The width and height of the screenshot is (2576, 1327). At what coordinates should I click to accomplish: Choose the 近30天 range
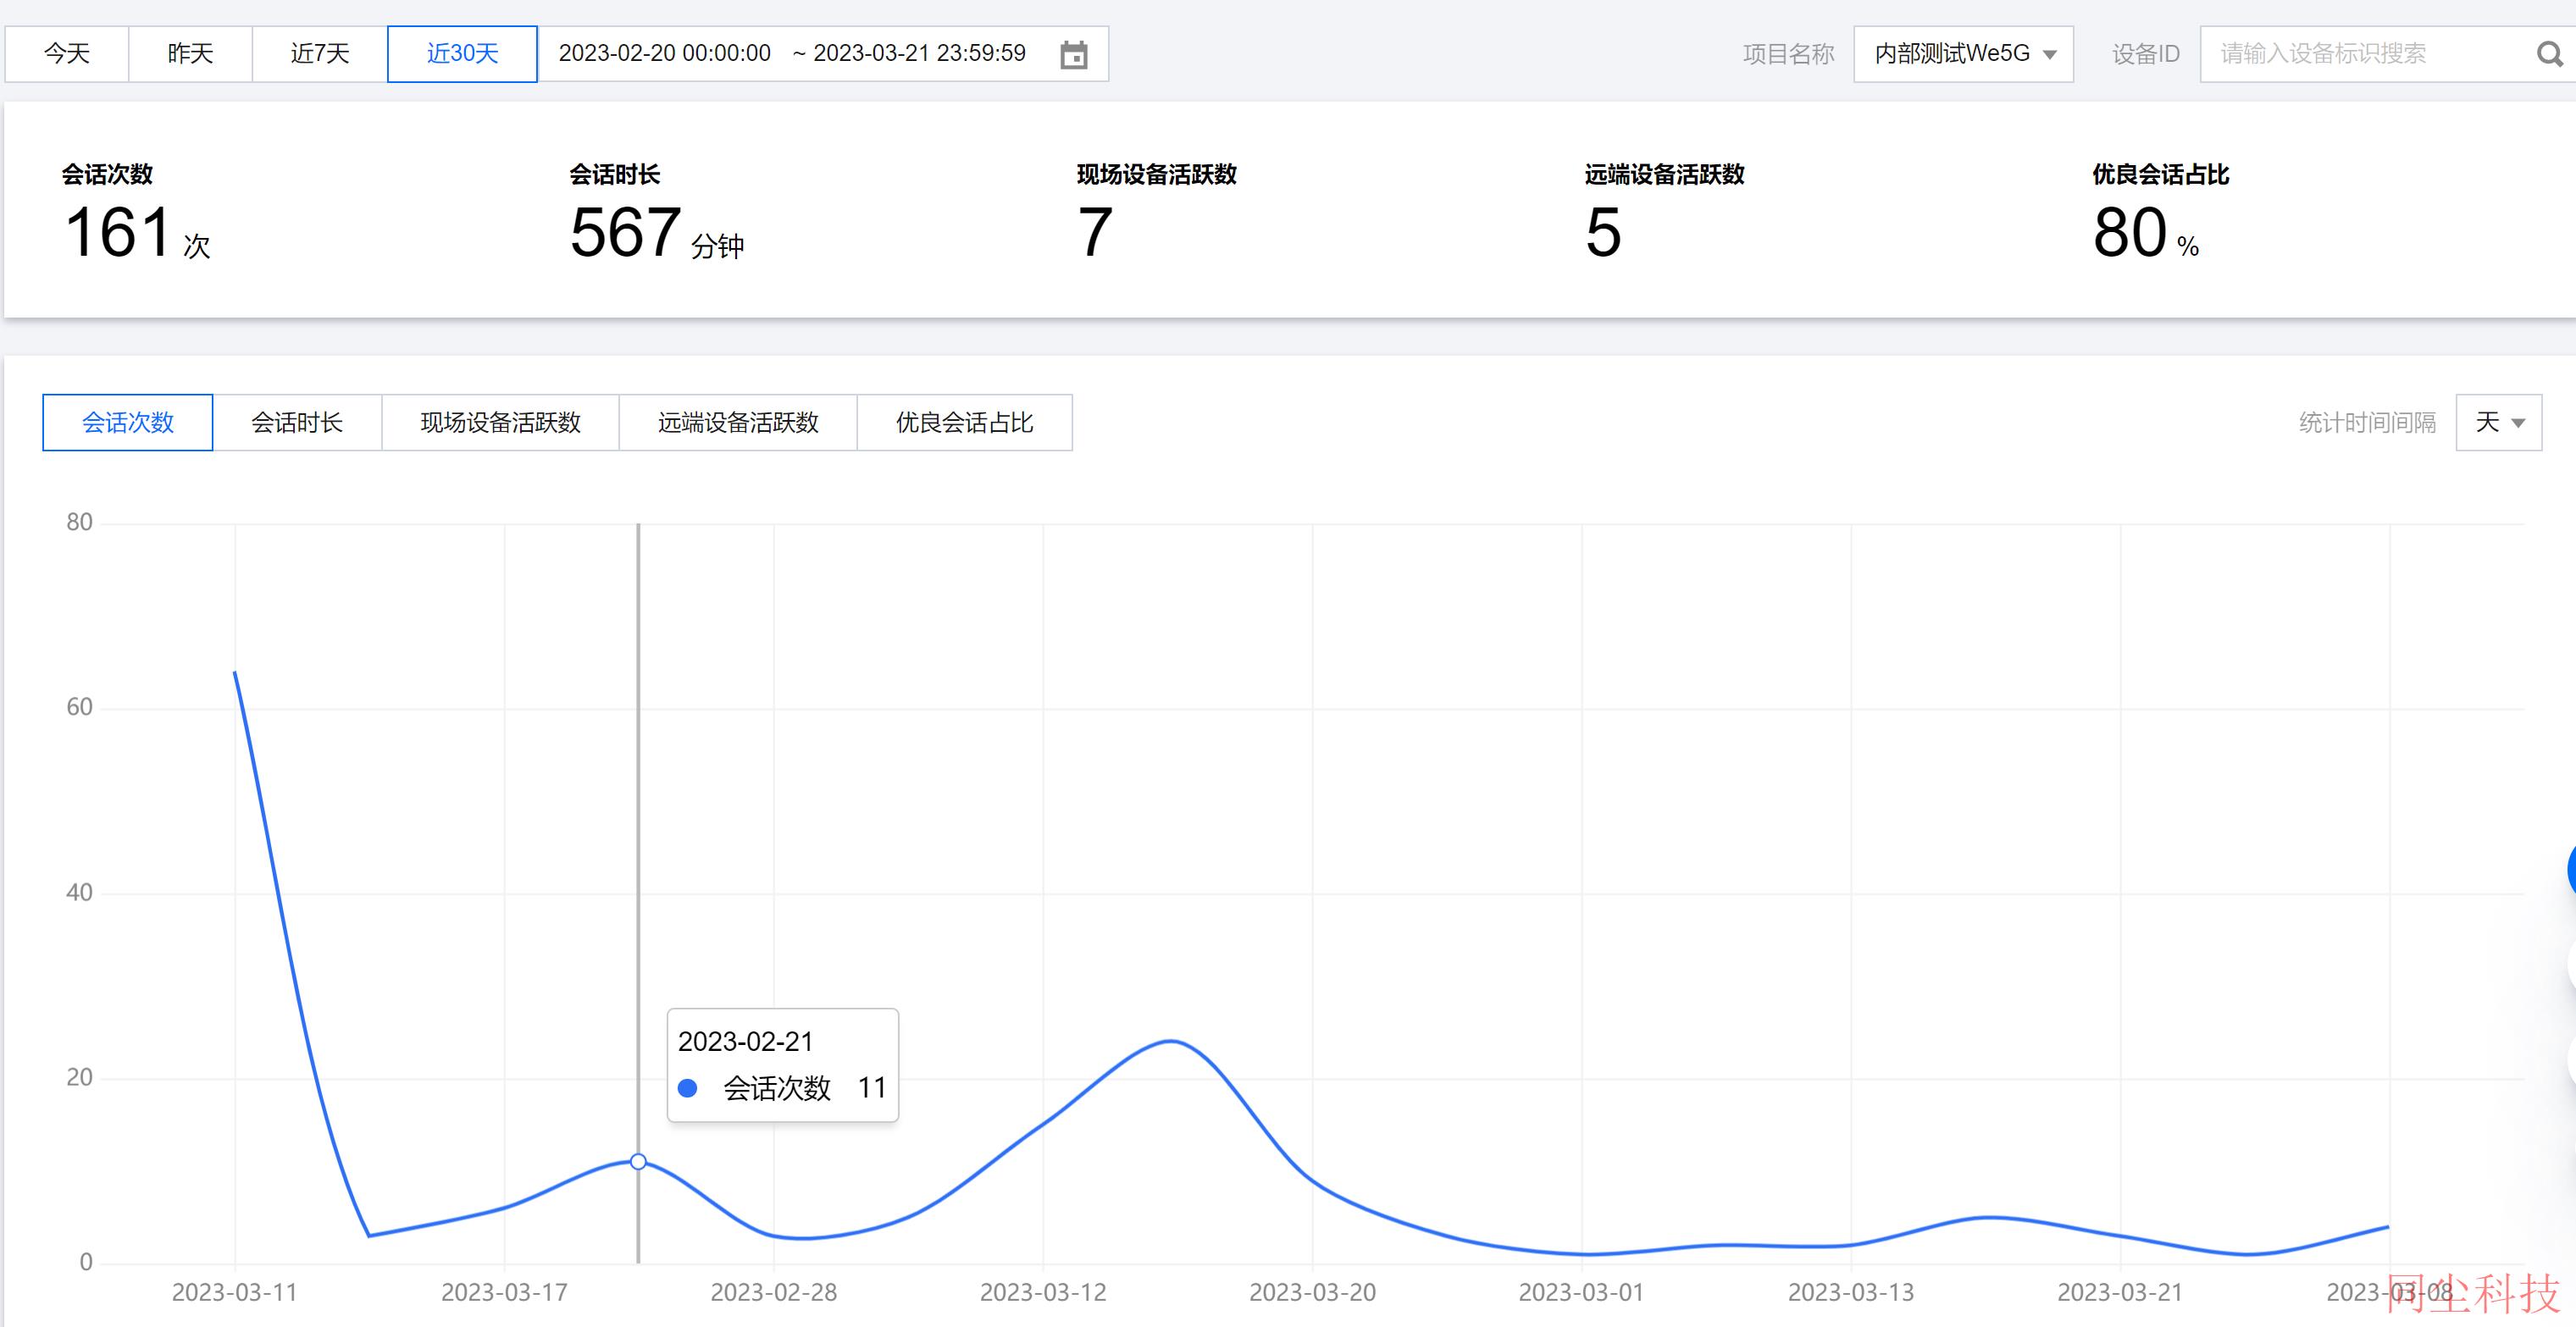462,54
